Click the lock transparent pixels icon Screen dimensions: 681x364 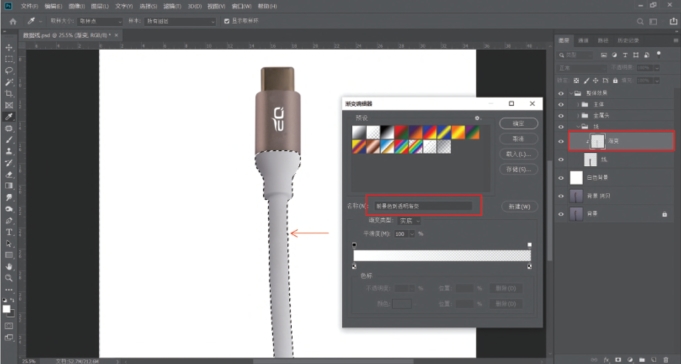[x=576, y=80]
